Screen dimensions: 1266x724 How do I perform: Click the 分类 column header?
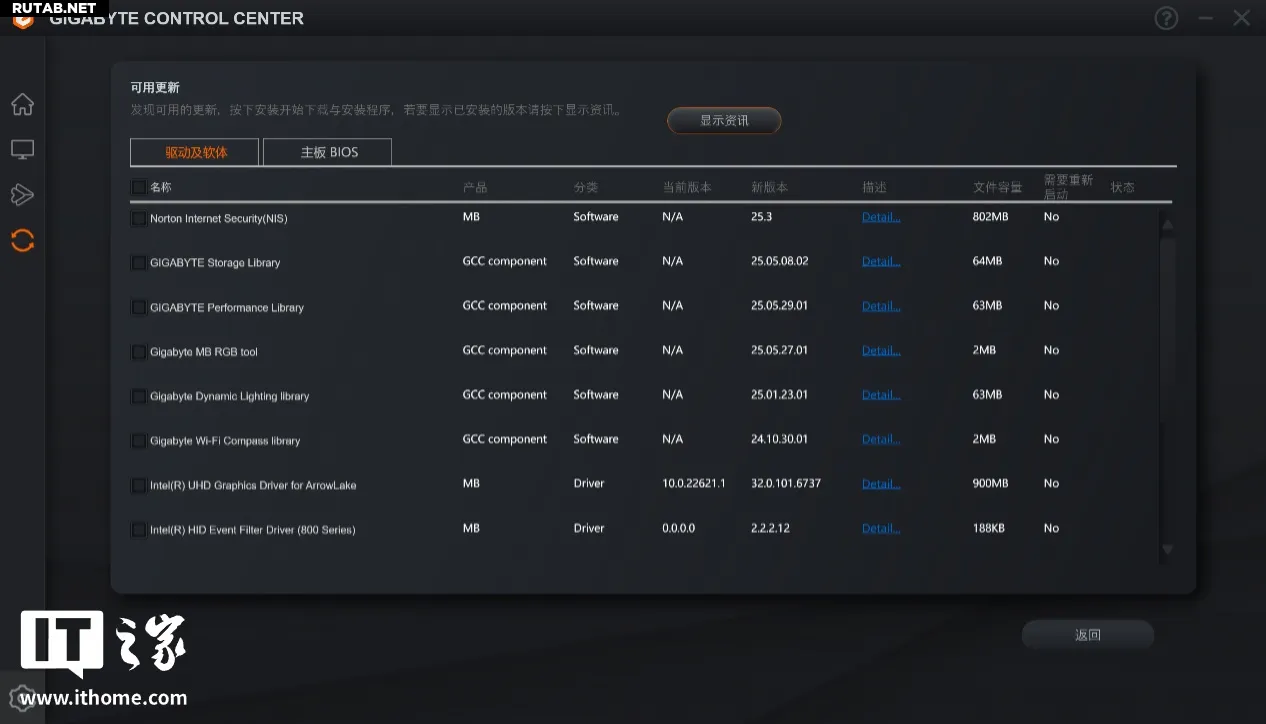[586, 187]
